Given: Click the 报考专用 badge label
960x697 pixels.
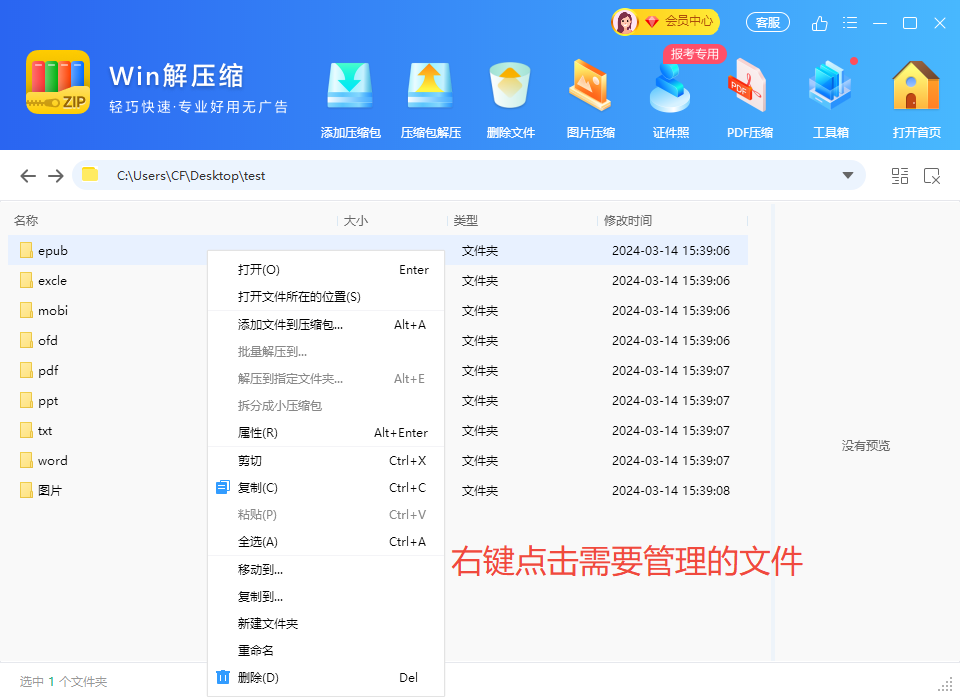Looking at the screenshot, I should click(694, 54).
